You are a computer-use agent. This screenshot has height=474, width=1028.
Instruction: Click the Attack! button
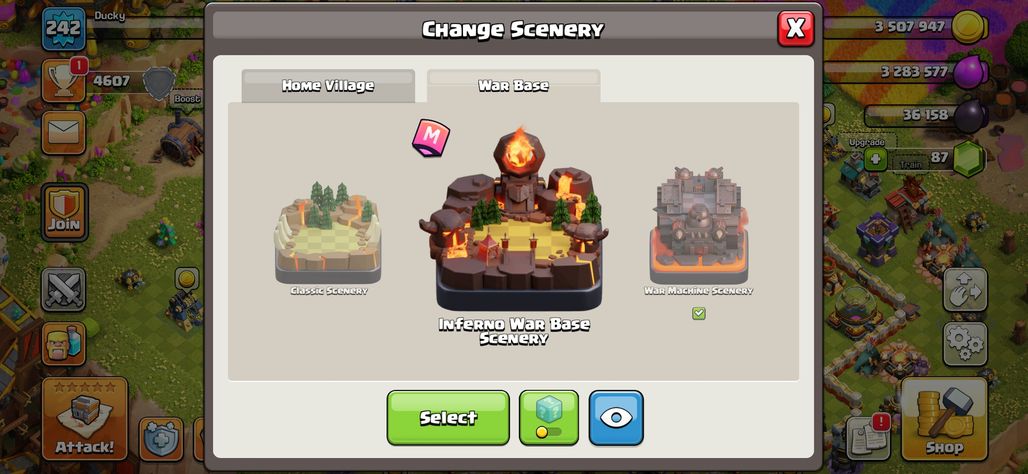coord(85,419)
